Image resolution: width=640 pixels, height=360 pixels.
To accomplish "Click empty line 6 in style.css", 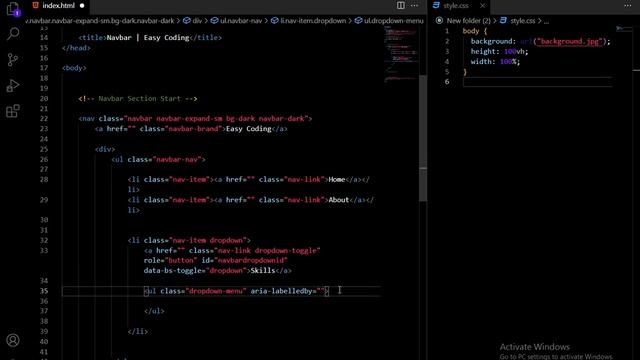I will pyautogui.click(x=538, y=82).
